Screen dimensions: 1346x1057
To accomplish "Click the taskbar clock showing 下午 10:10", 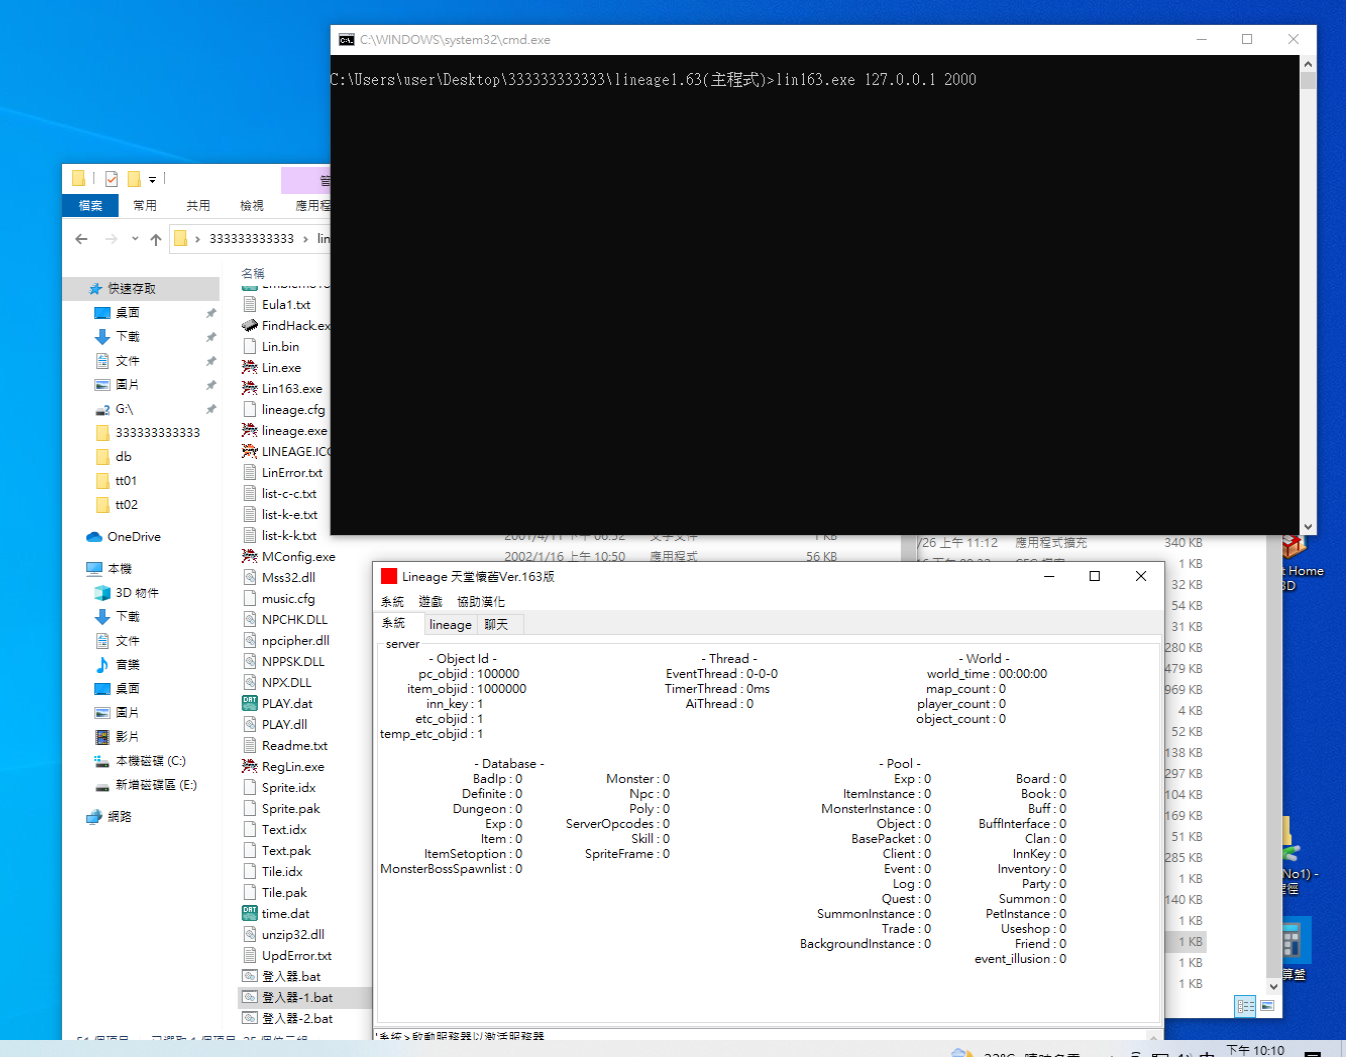I will point(1255,1050).
